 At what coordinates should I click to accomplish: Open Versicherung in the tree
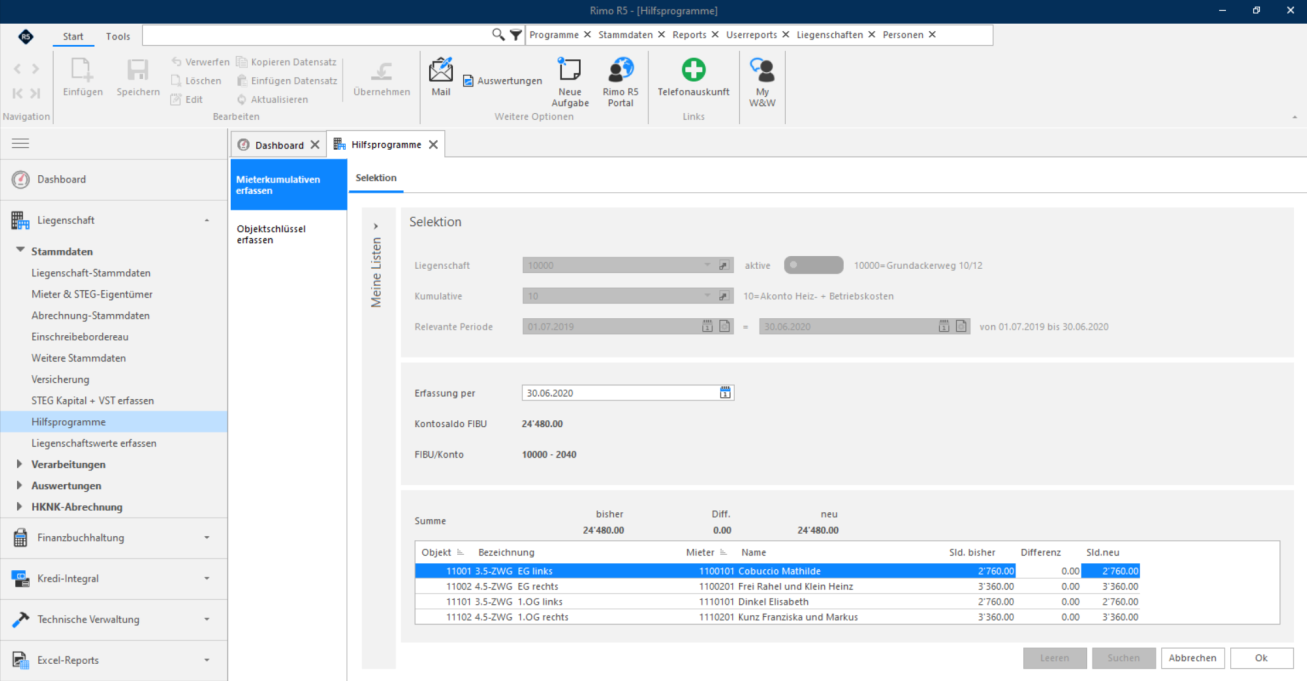60,379
